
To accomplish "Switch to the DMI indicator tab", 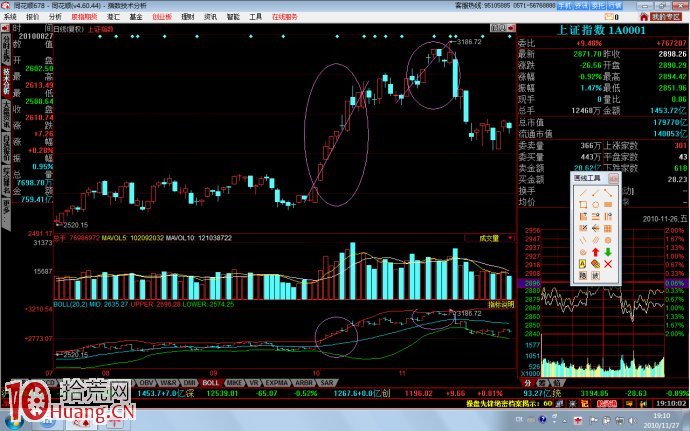I will [190, 383].
